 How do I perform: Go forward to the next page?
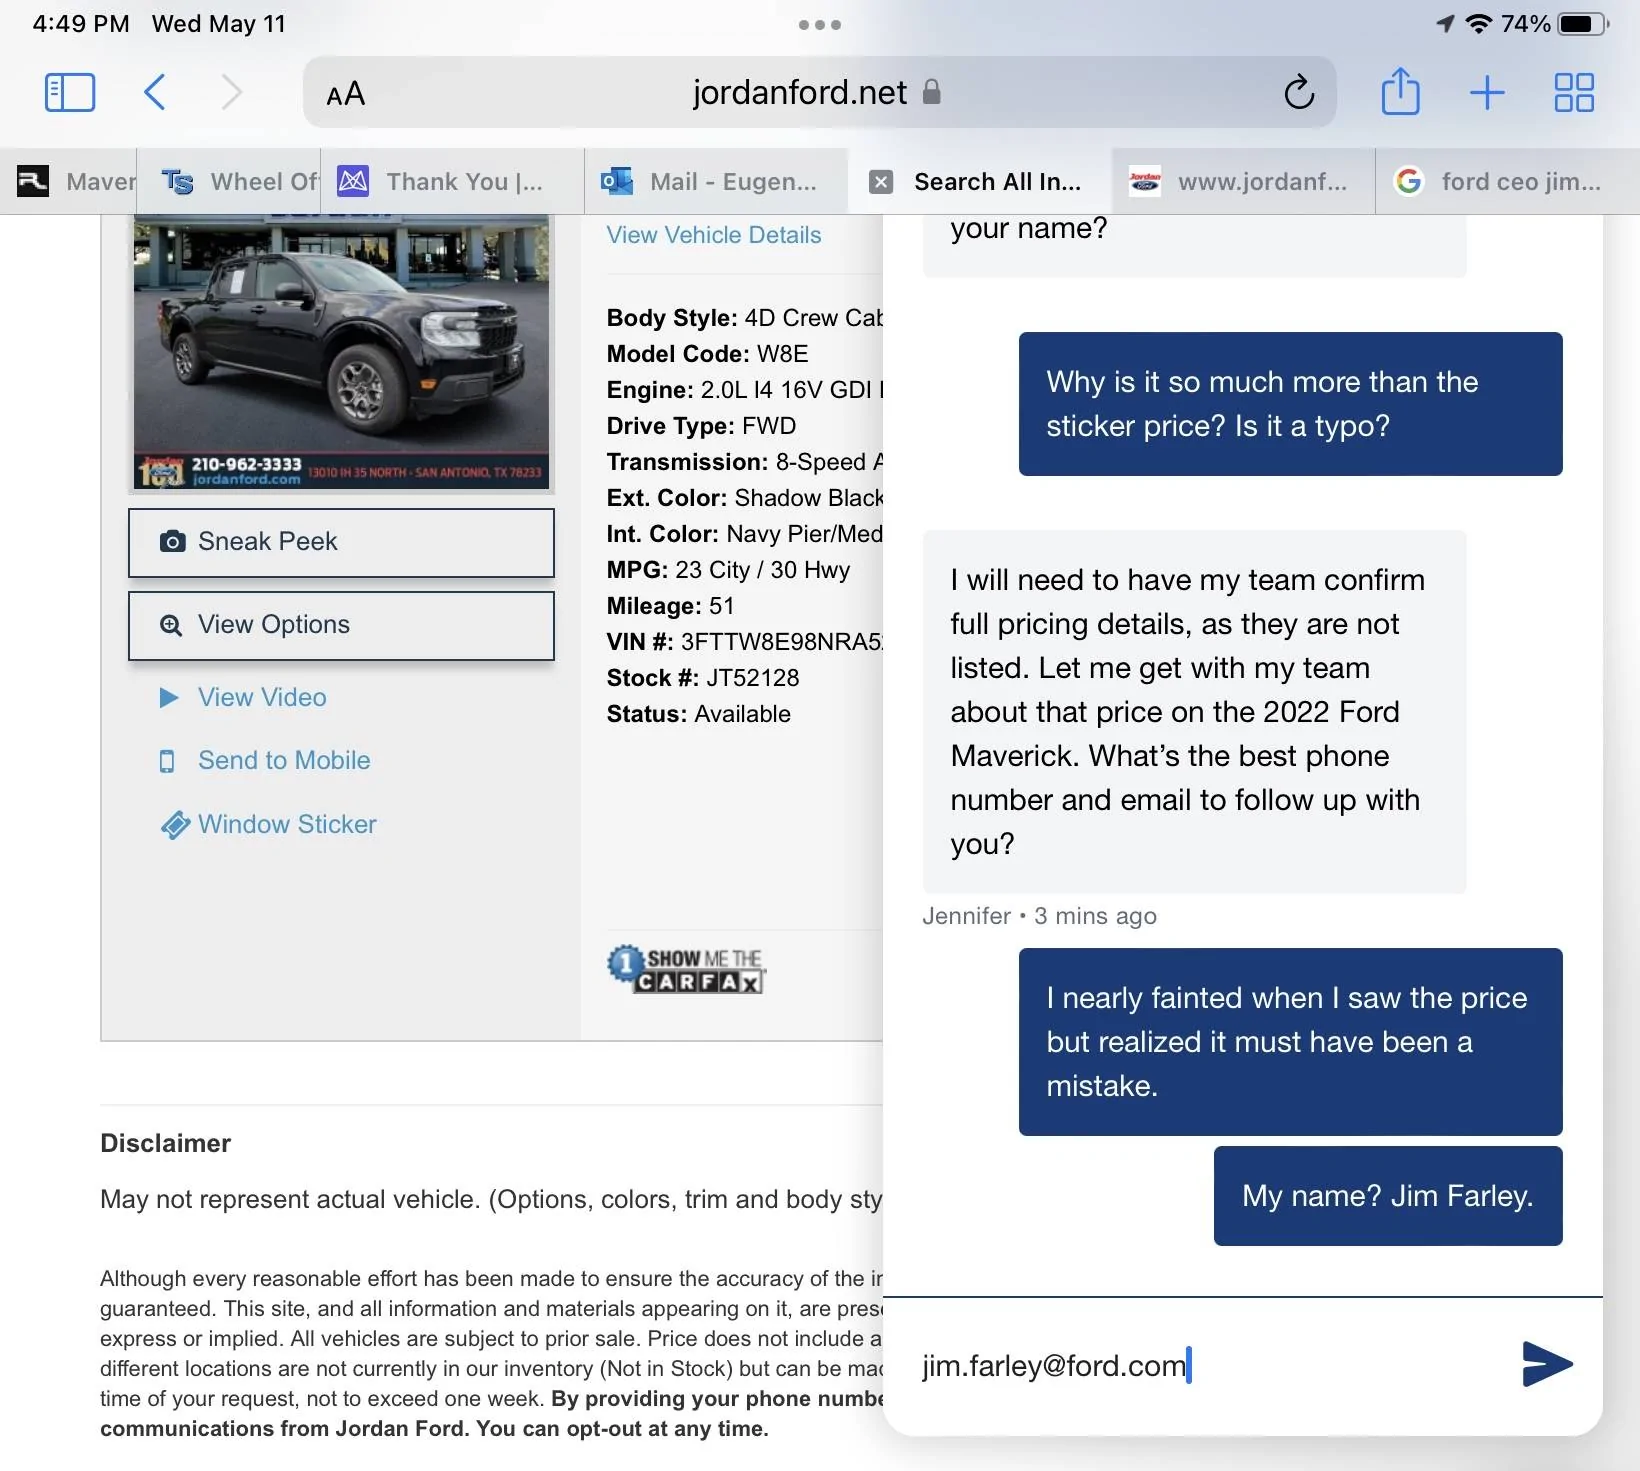pos(231,93)
